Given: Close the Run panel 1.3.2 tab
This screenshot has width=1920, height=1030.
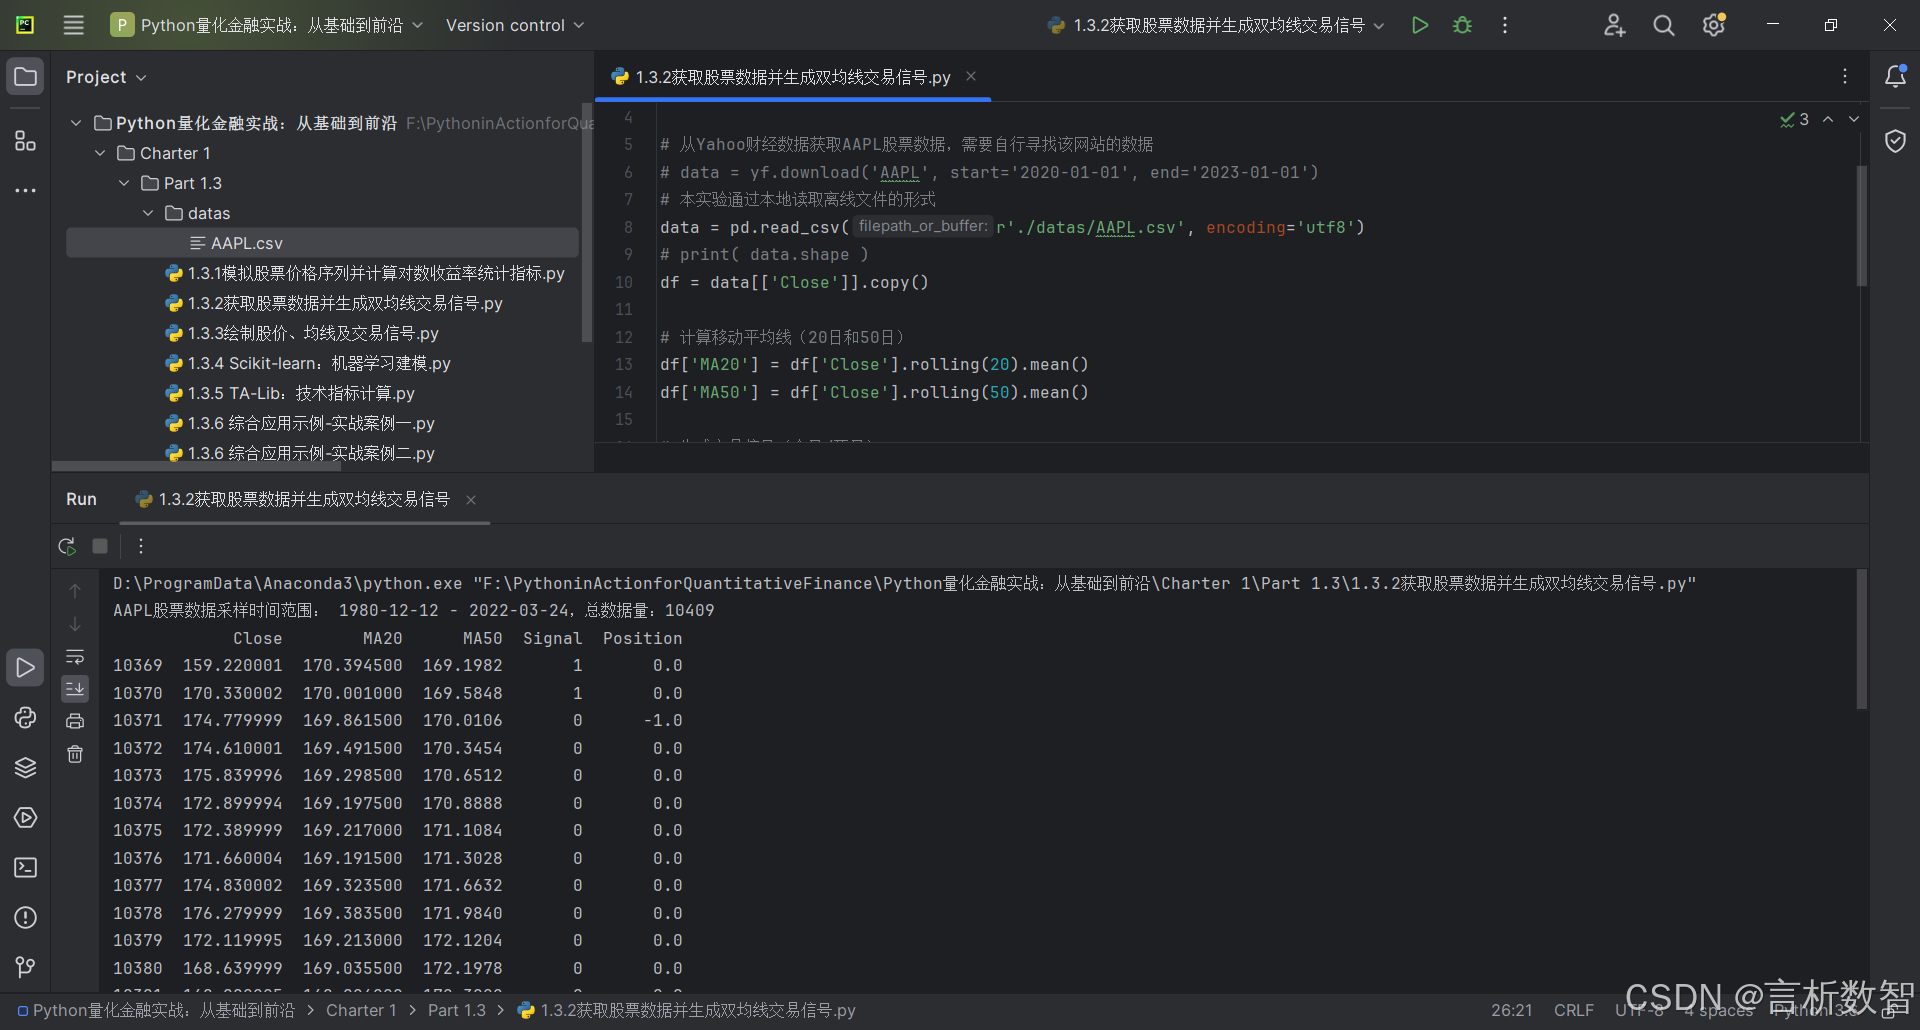Looking at the screenshot, I should point(471,500).
